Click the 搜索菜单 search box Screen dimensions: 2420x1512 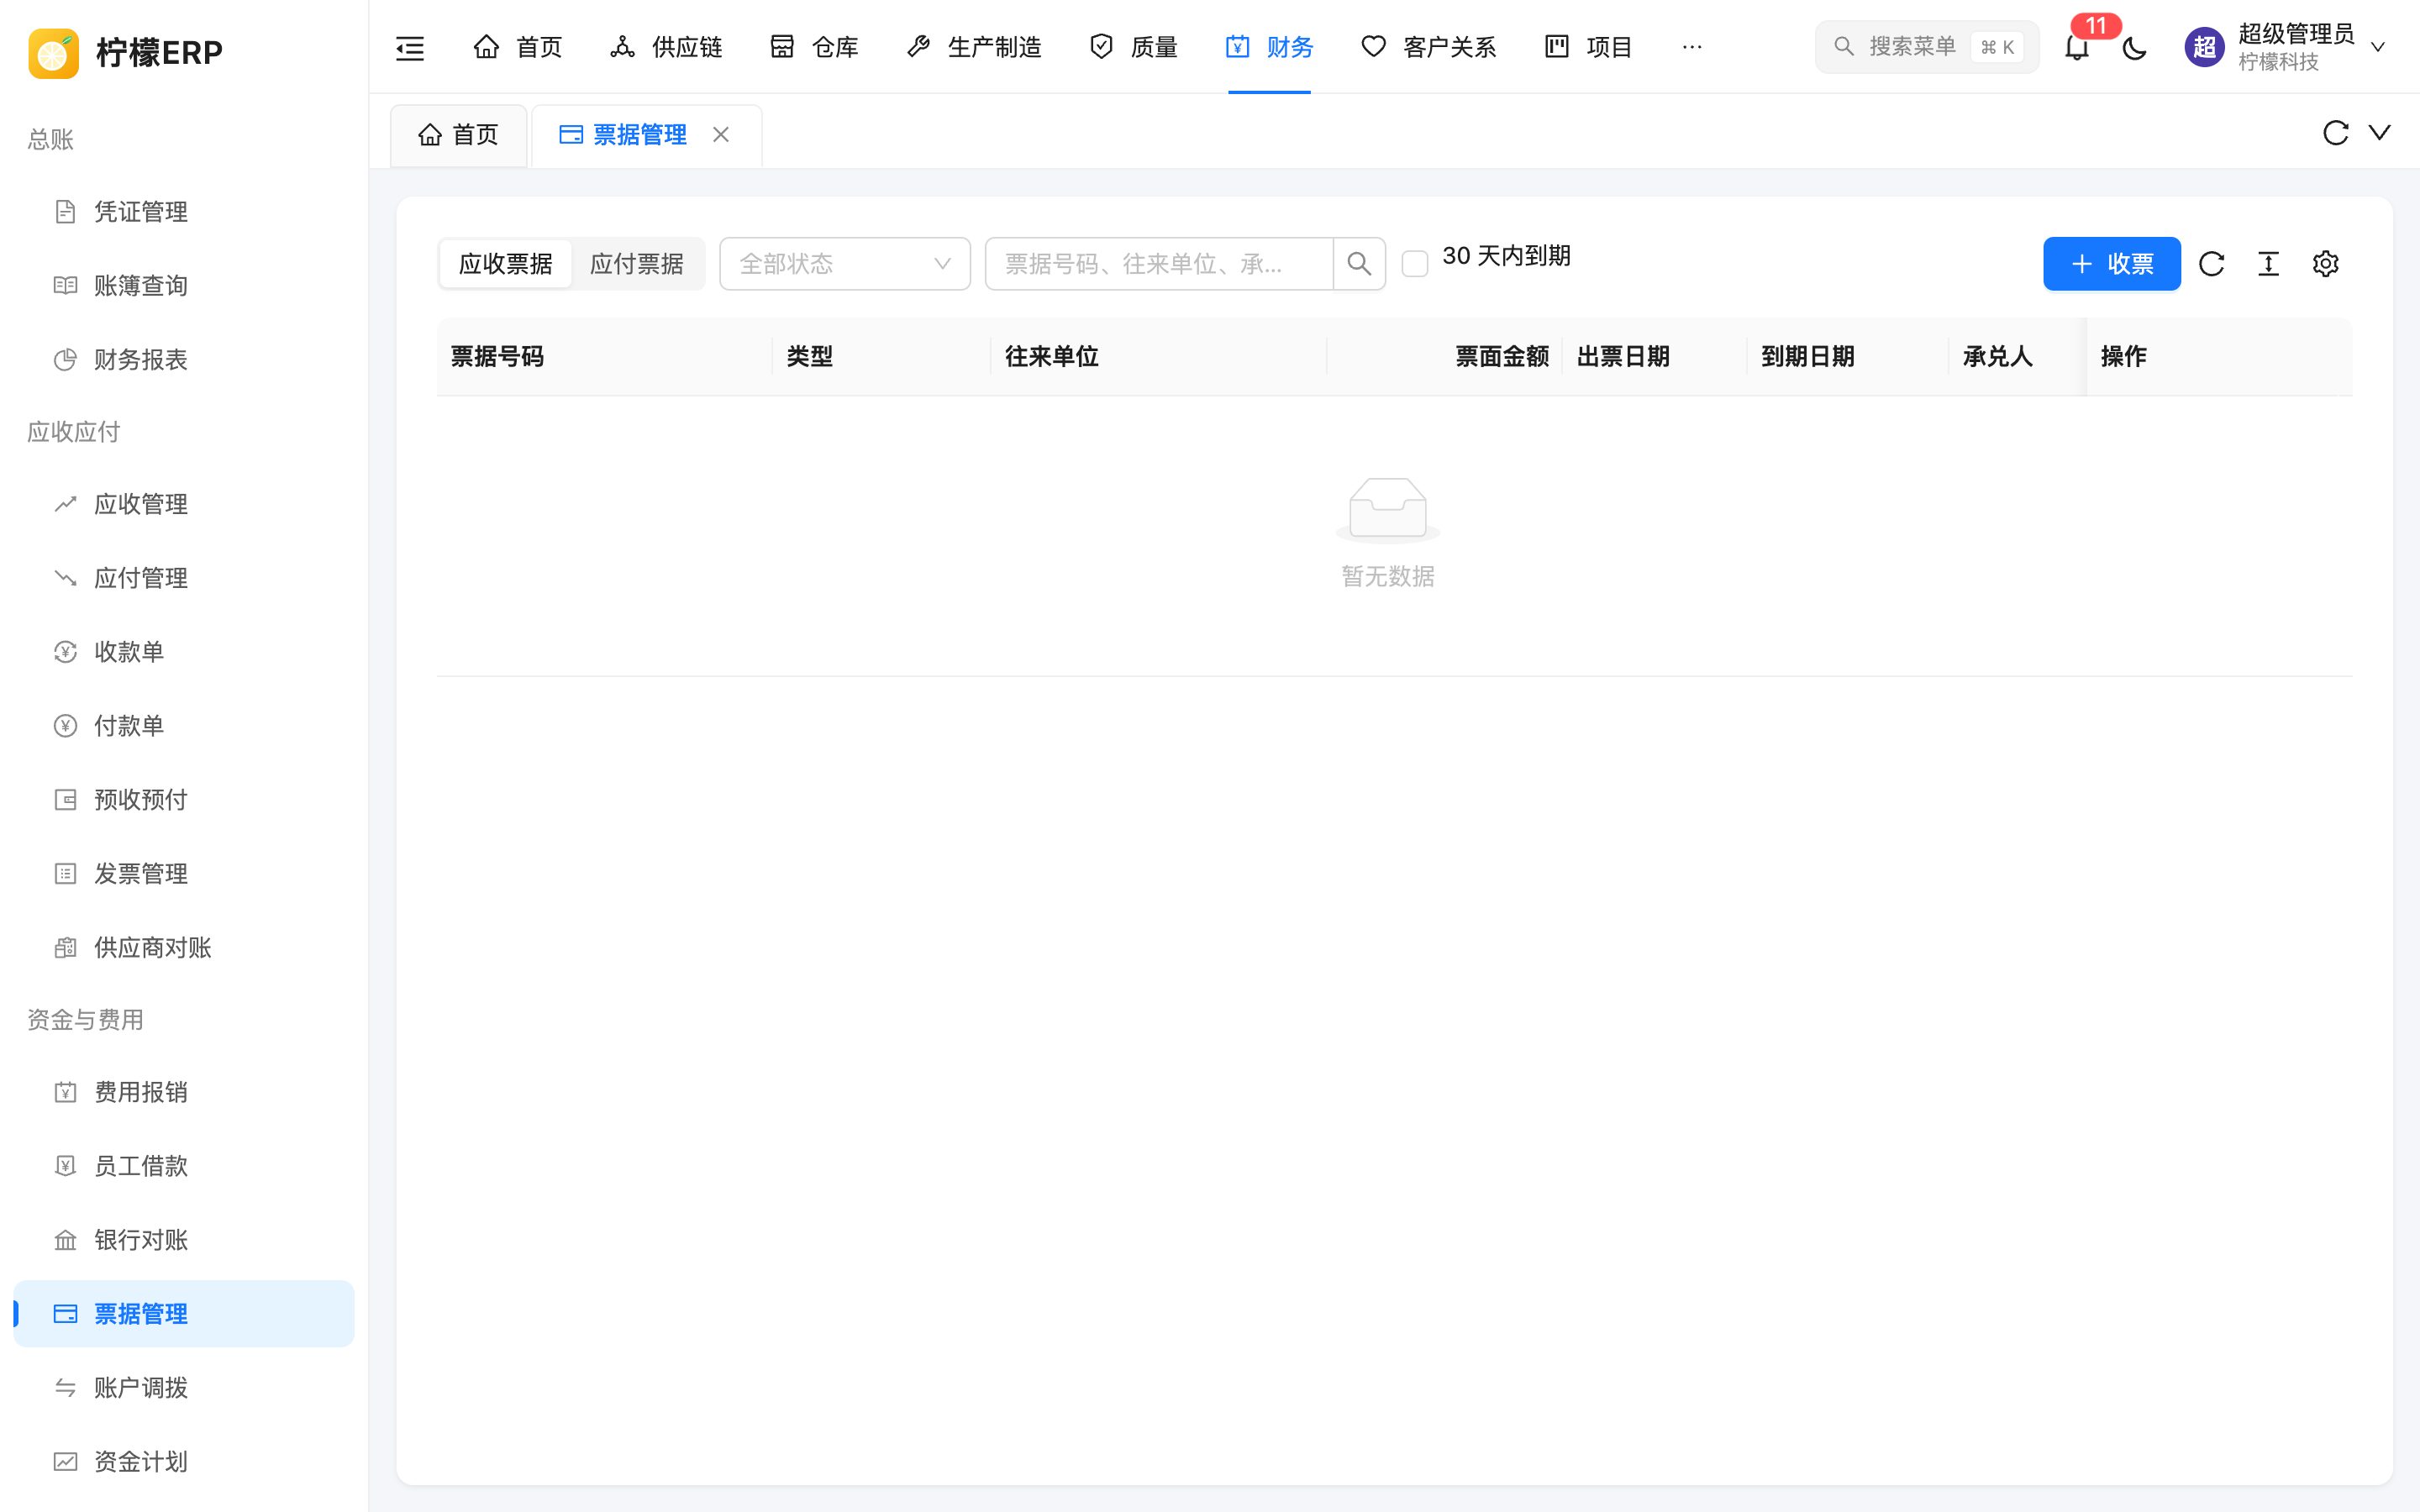click(x=1926, y=47)
